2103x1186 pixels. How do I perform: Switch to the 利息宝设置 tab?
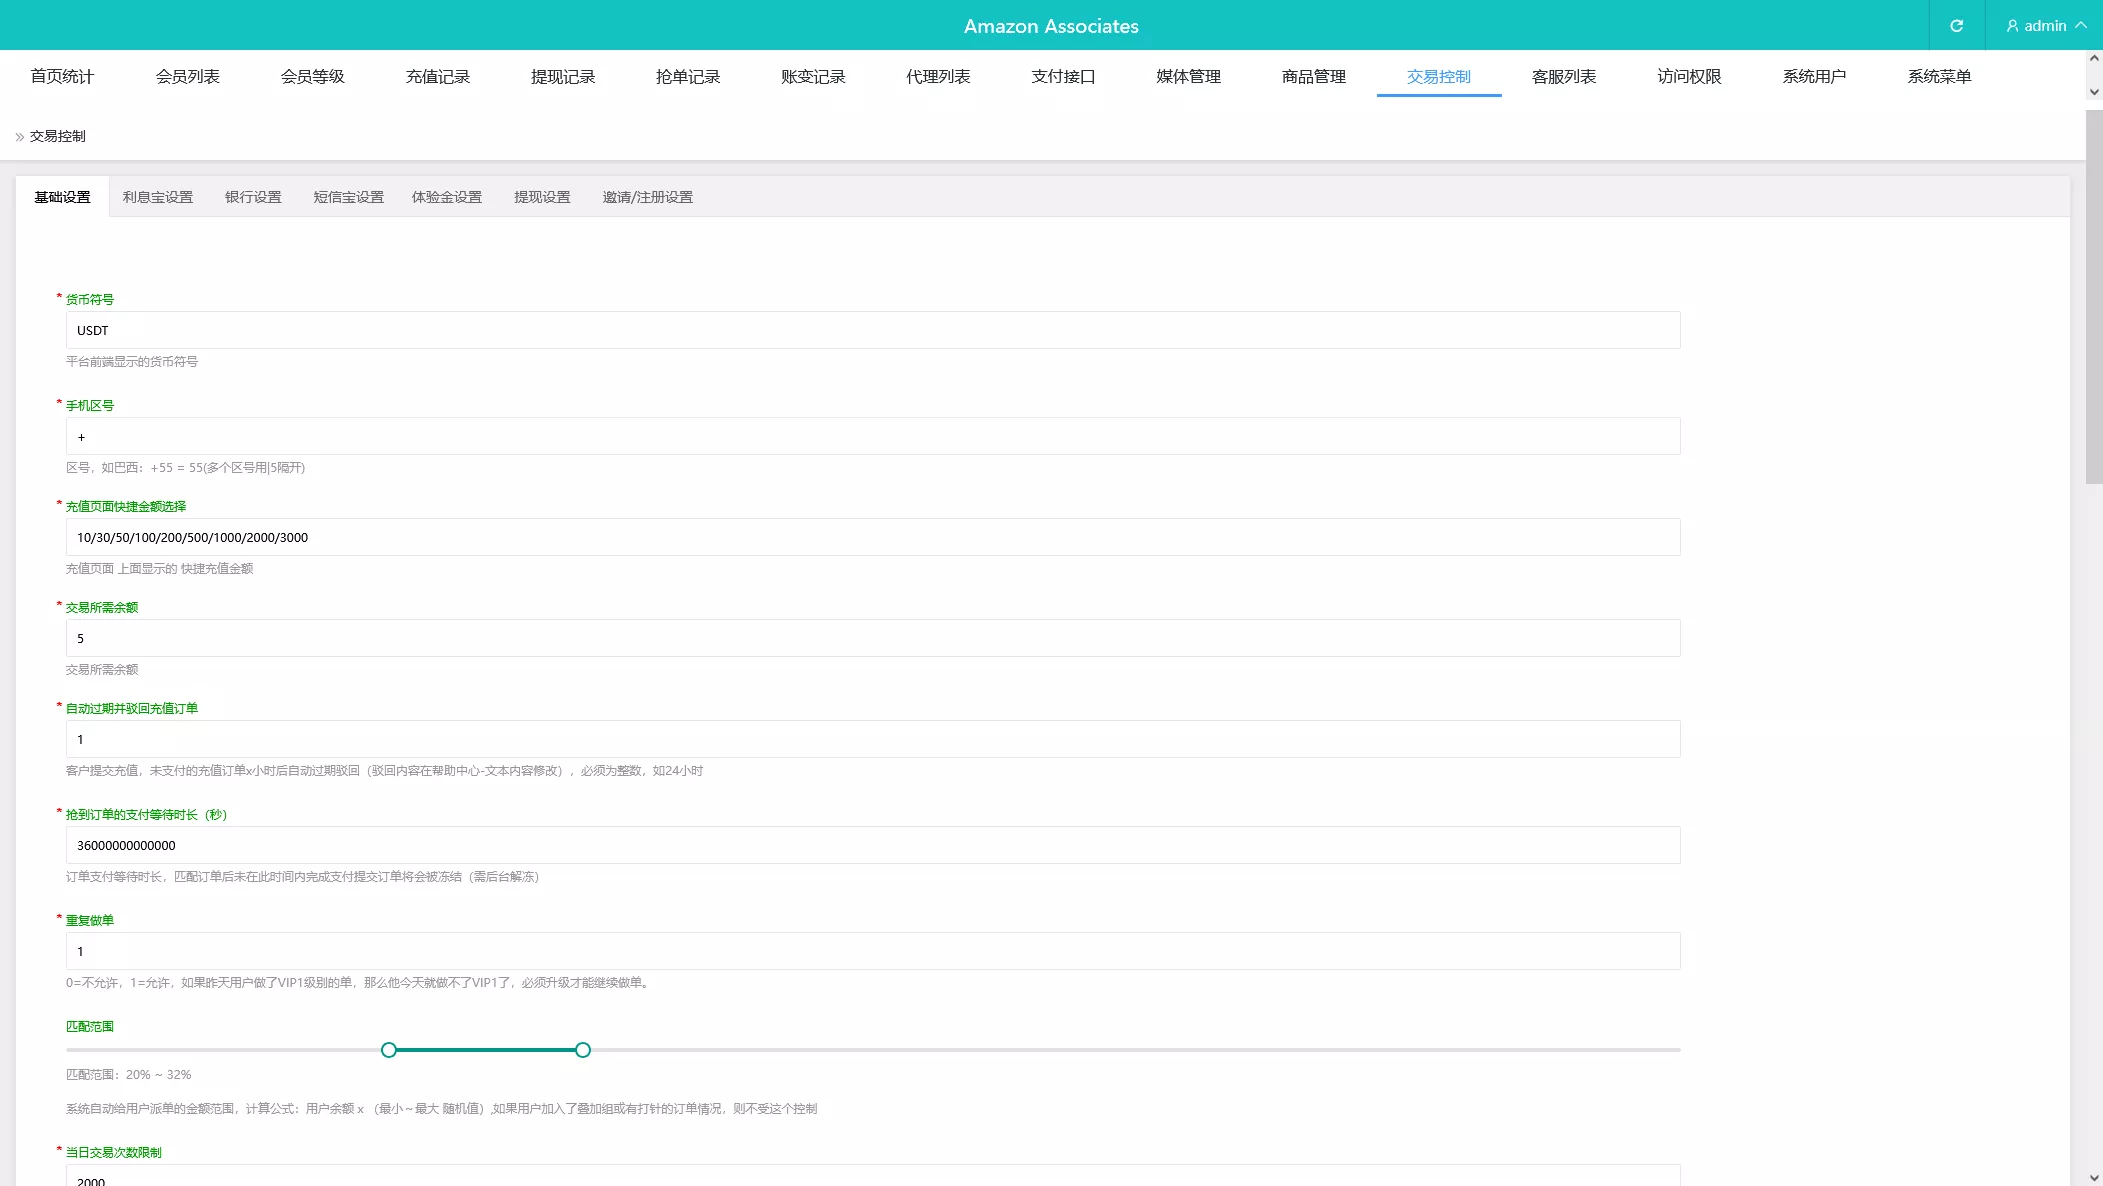(158, 197)
